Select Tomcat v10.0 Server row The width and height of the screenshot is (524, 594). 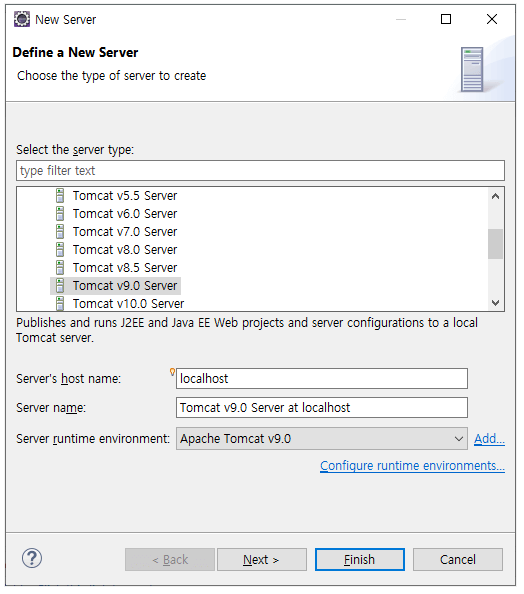pyautogui.click(x=119, y=303)
